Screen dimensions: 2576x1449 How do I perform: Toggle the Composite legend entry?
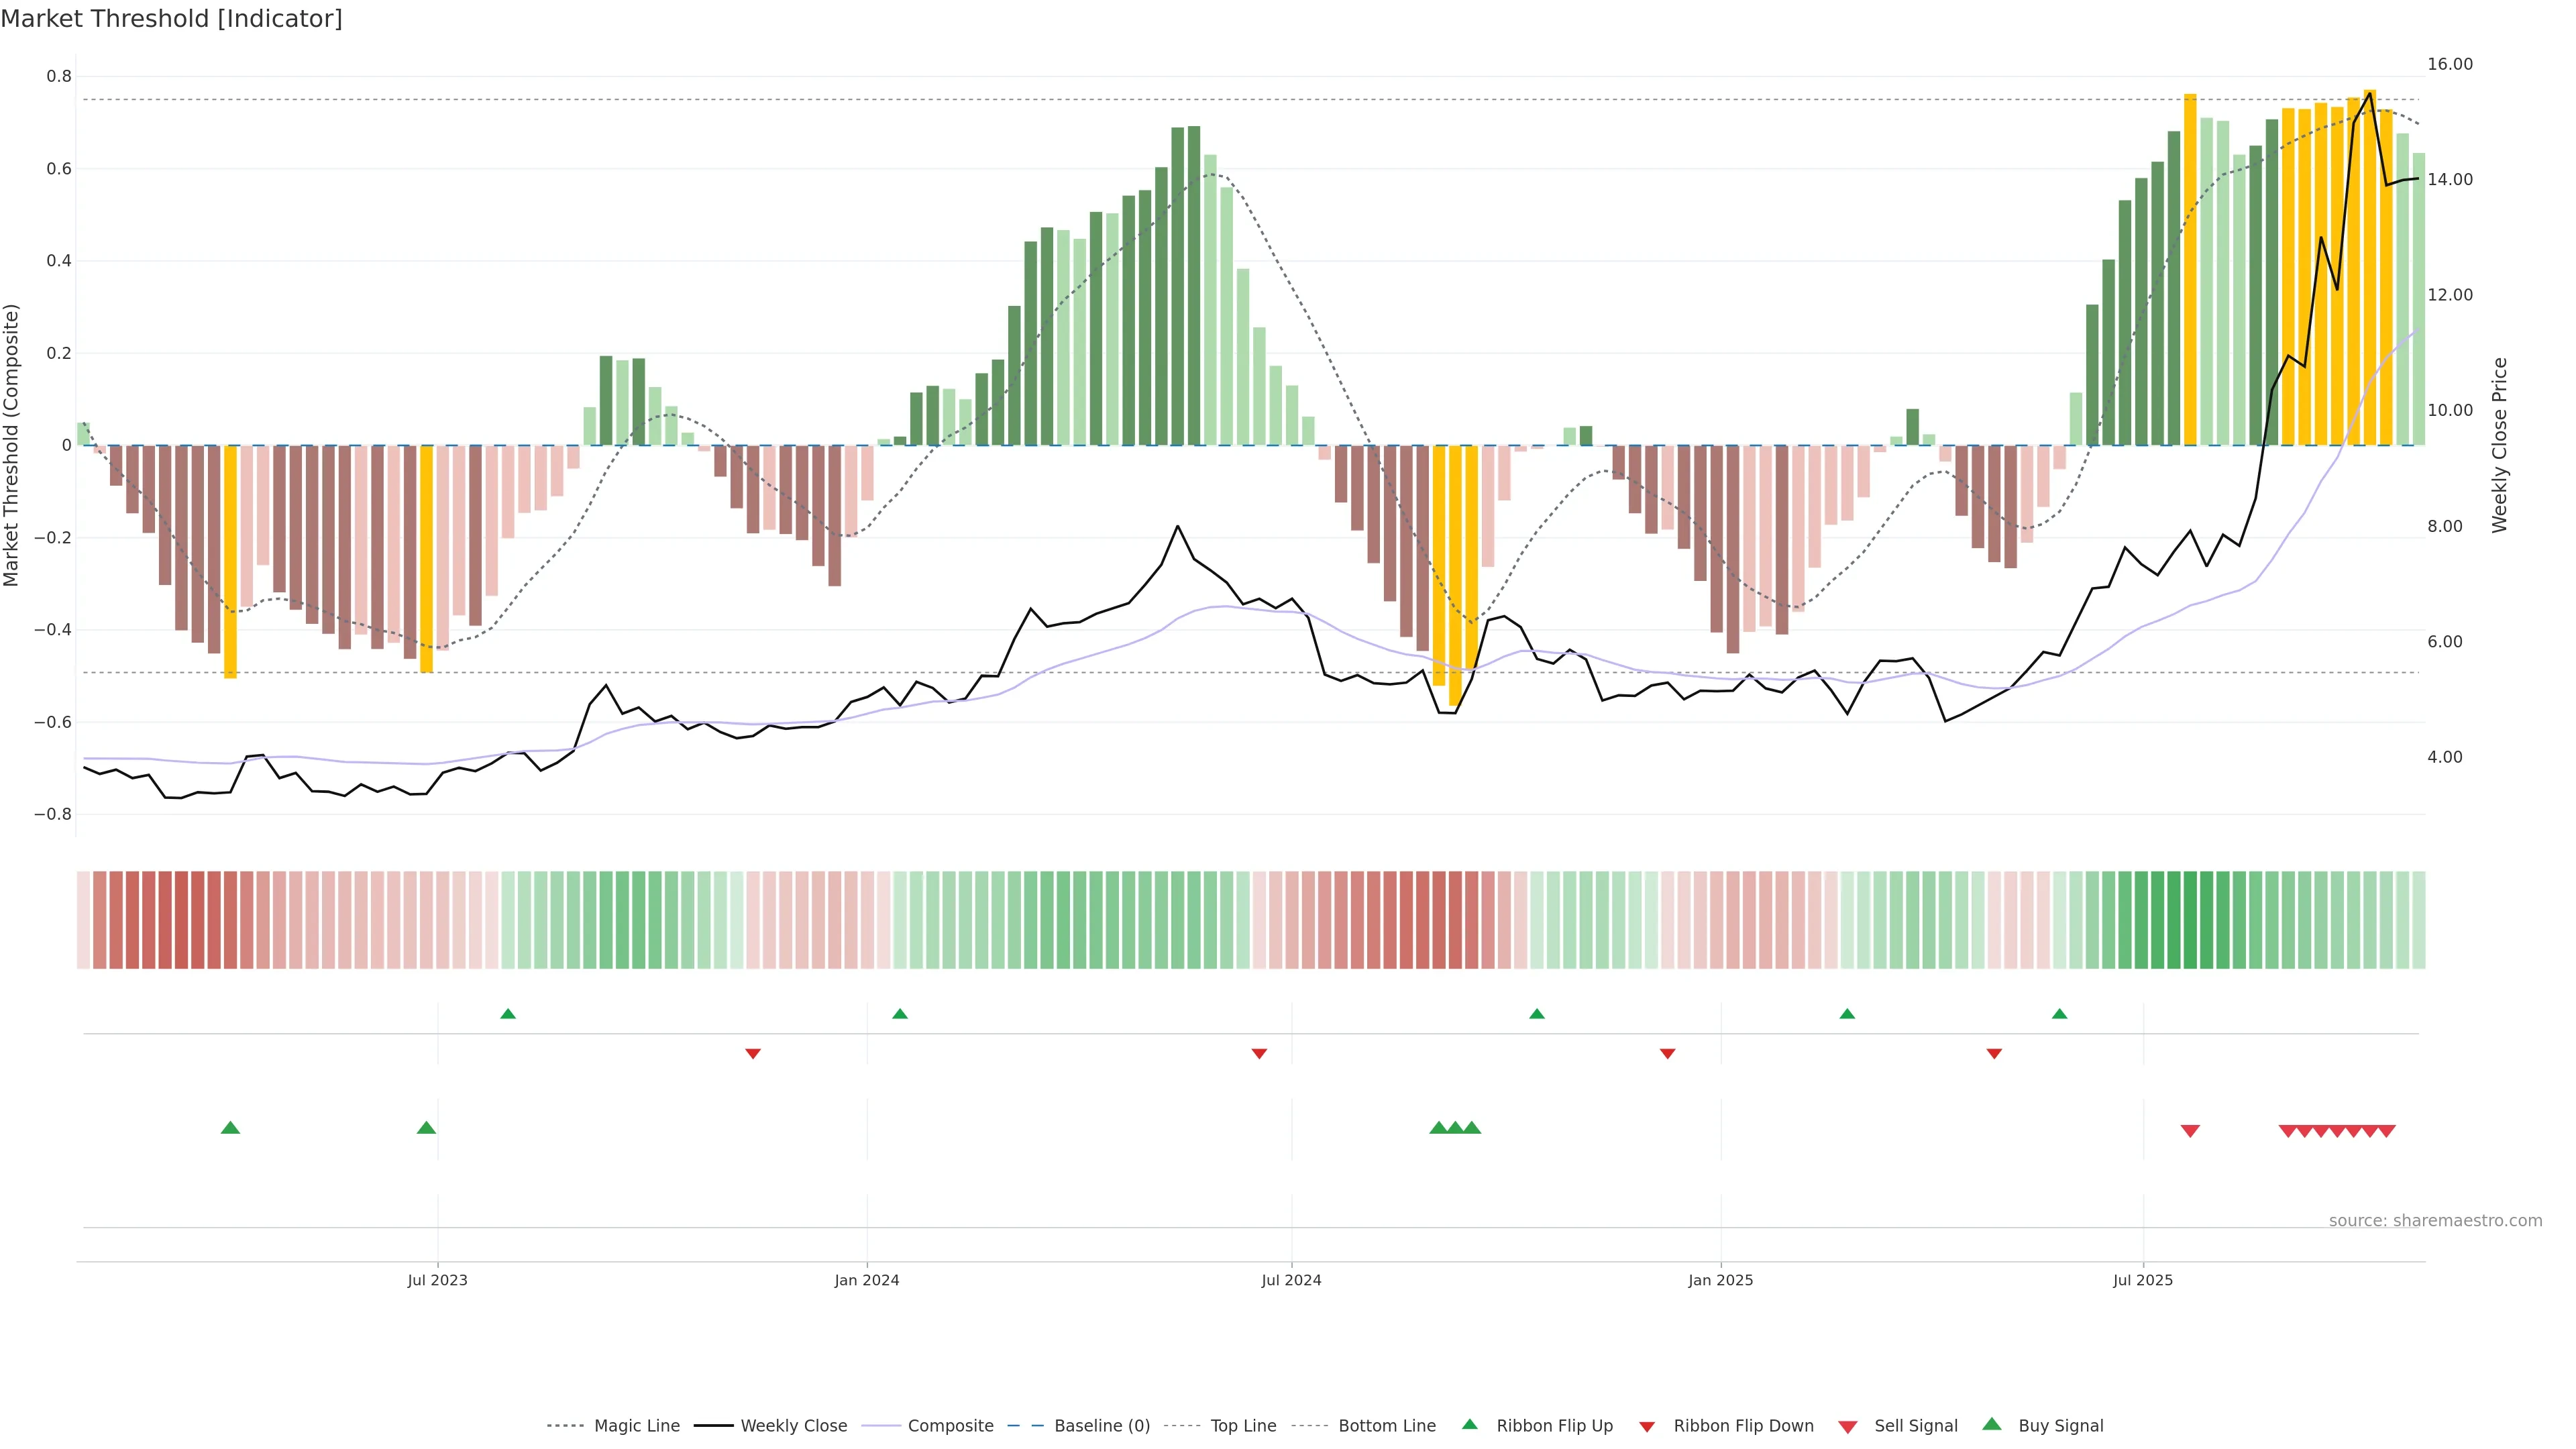[950, 1426]
